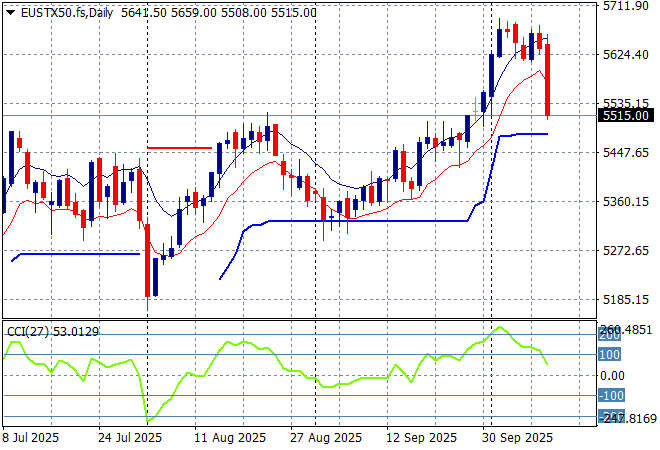Click the 5447.65 price axis label
Viewport: 660px width, 450px height.
pyautogui.click(x=625, y=152)
